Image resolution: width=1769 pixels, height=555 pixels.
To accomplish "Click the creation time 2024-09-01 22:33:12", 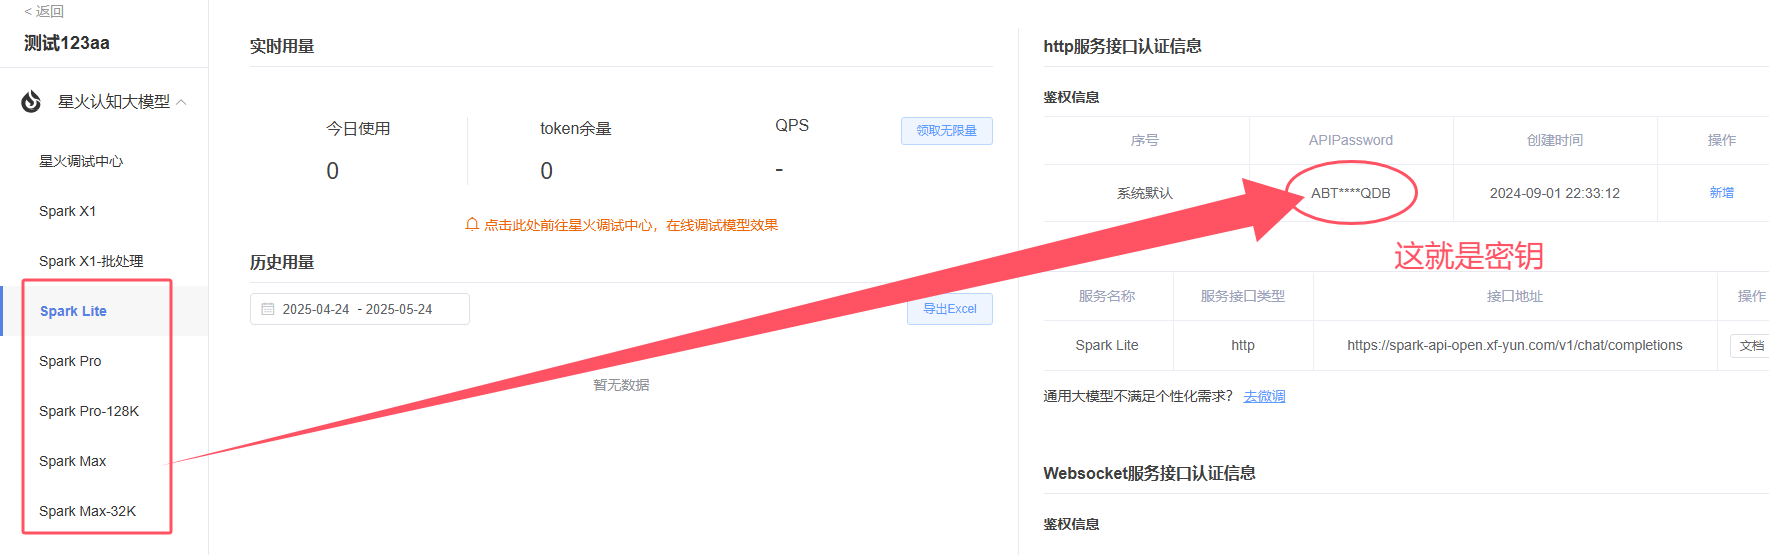I will click(1554, 193).
